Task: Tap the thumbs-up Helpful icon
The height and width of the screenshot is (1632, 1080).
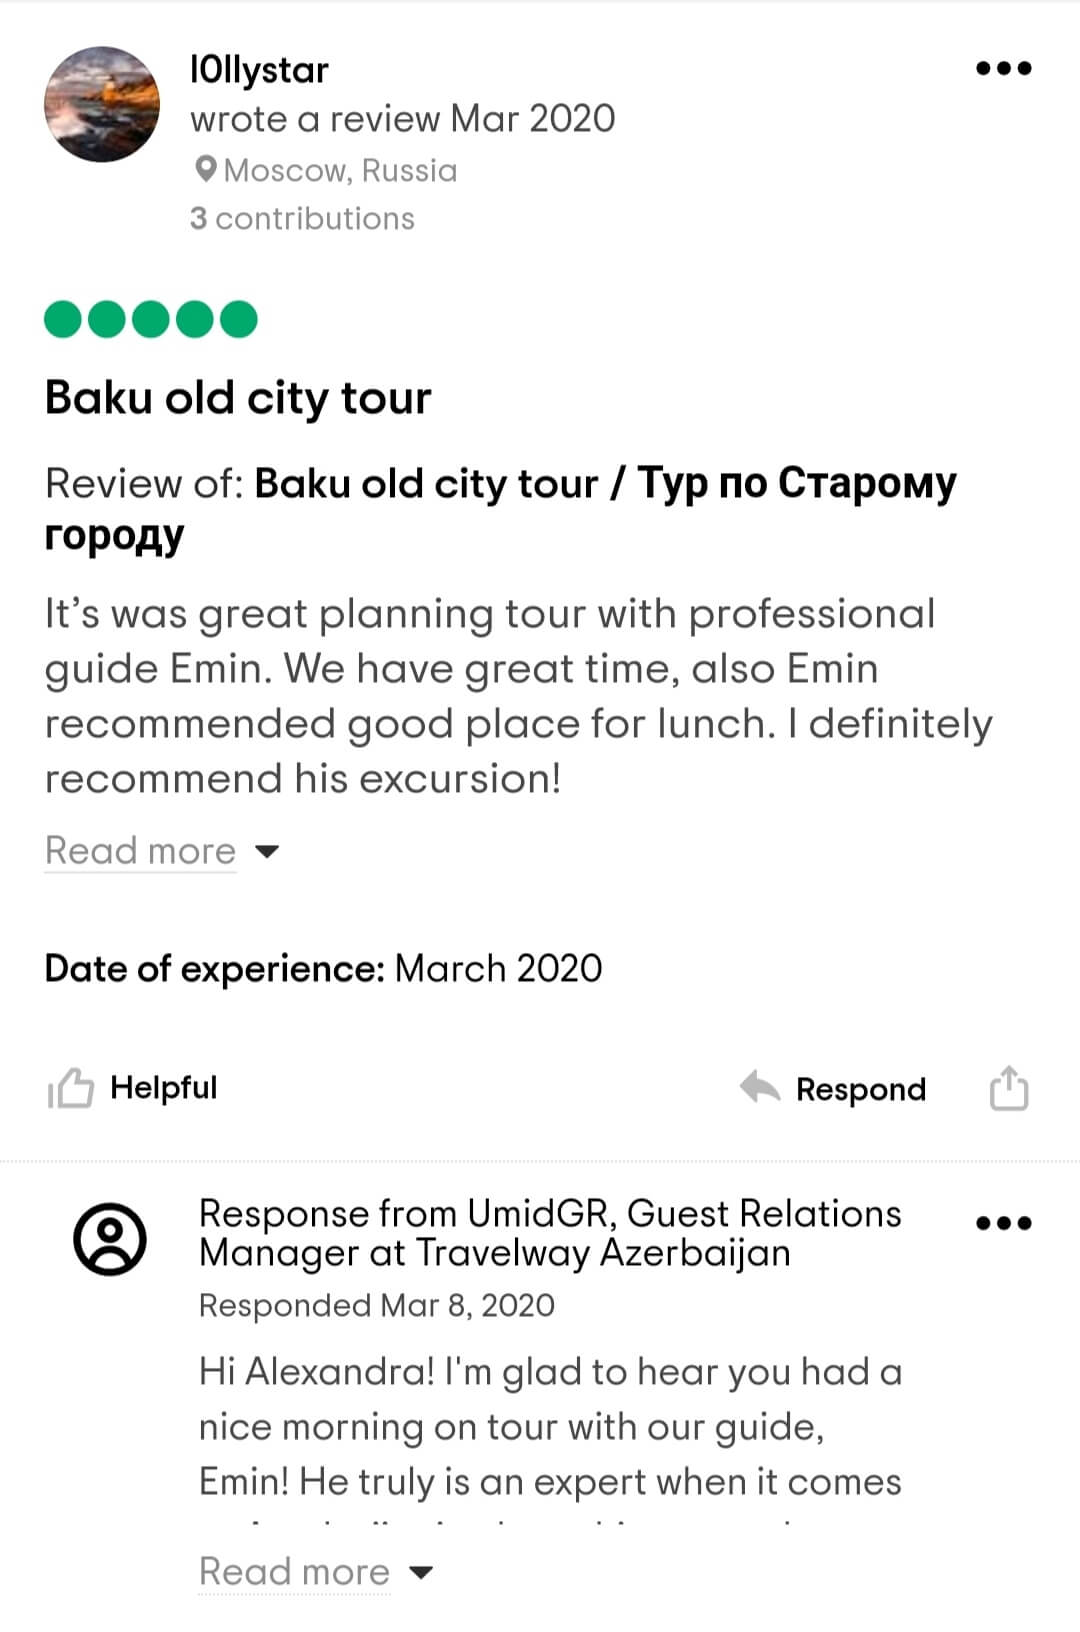Action: [71, 1088]
